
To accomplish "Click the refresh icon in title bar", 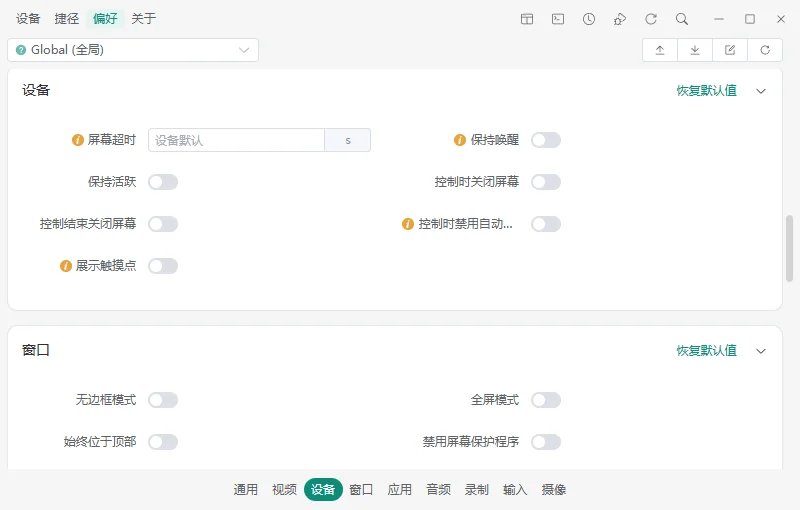I will coord(651,19).
